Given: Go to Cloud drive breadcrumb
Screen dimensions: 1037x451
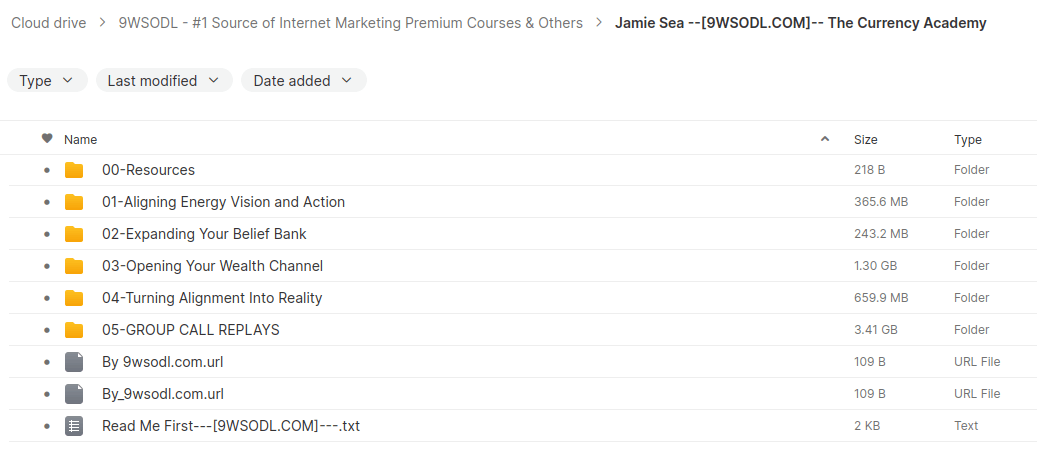Looking at the screenshot, I should point(49,23).
